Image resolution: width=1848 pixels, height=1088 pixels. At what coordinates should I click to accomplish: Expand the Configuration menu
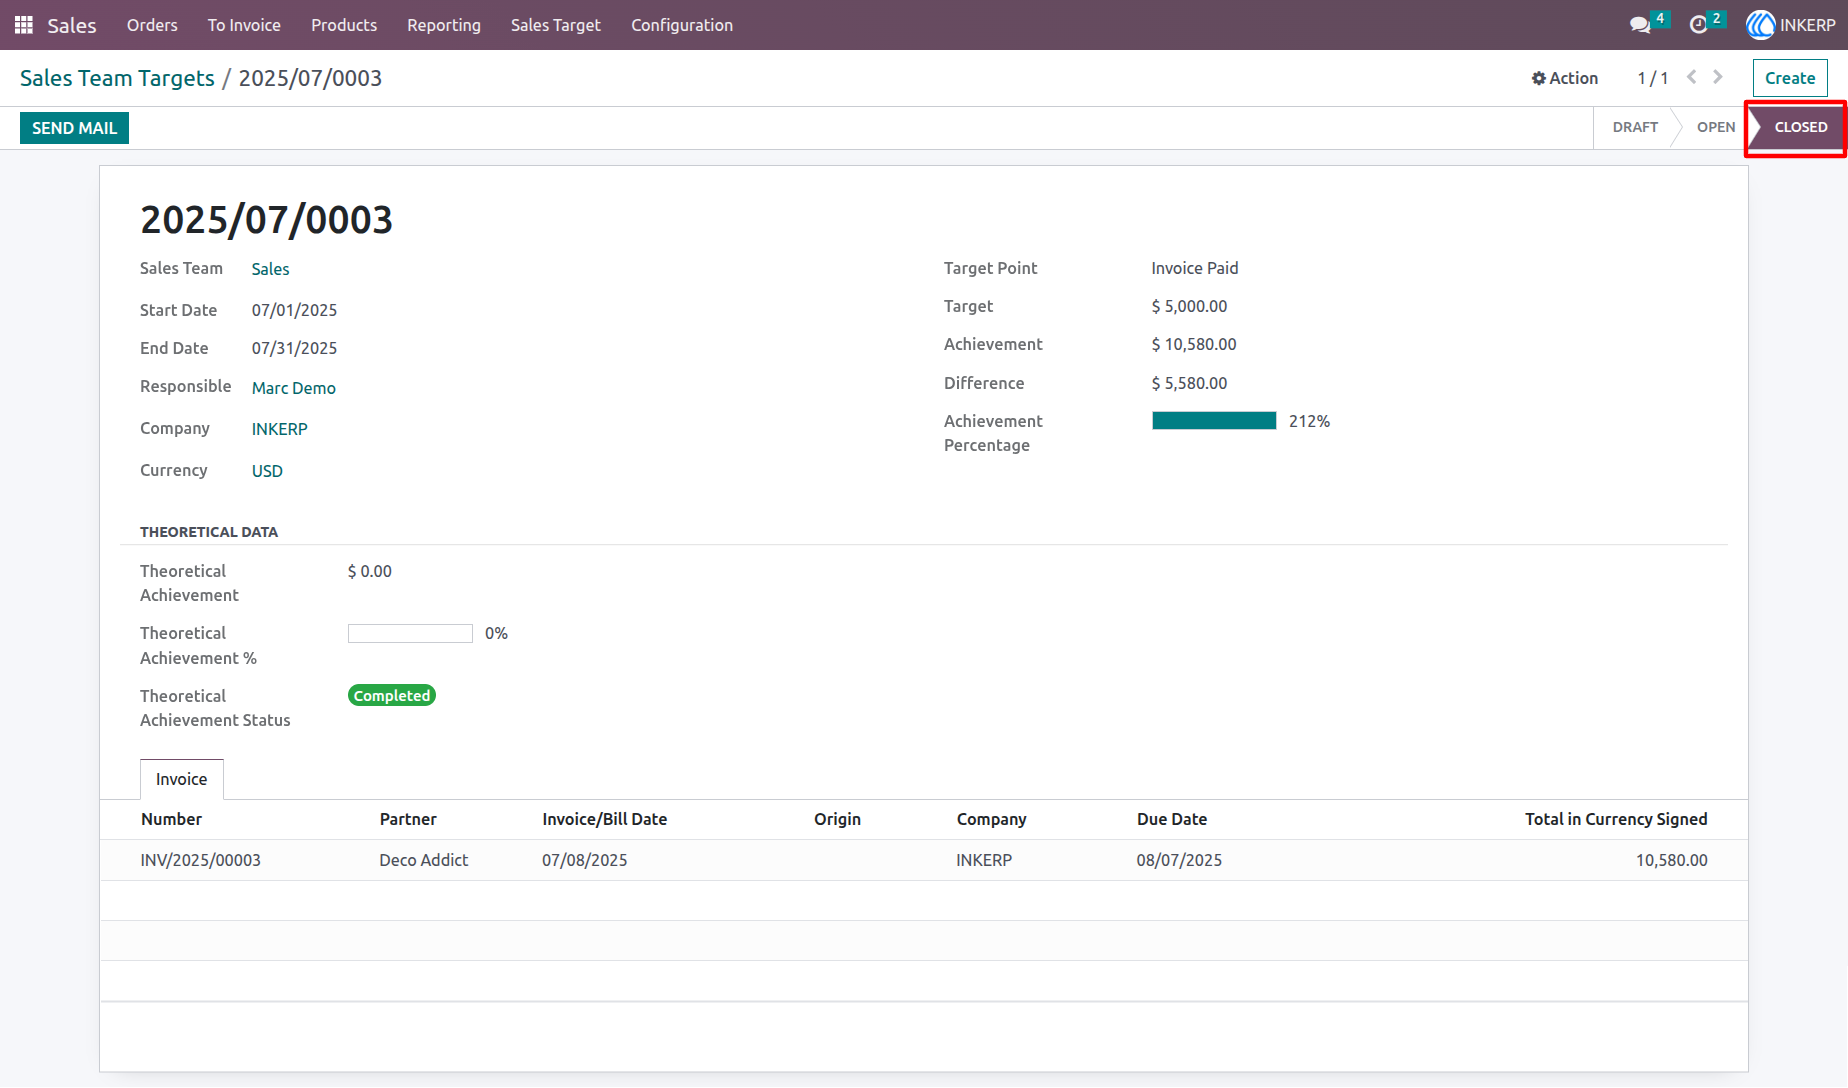coord(682,25)
